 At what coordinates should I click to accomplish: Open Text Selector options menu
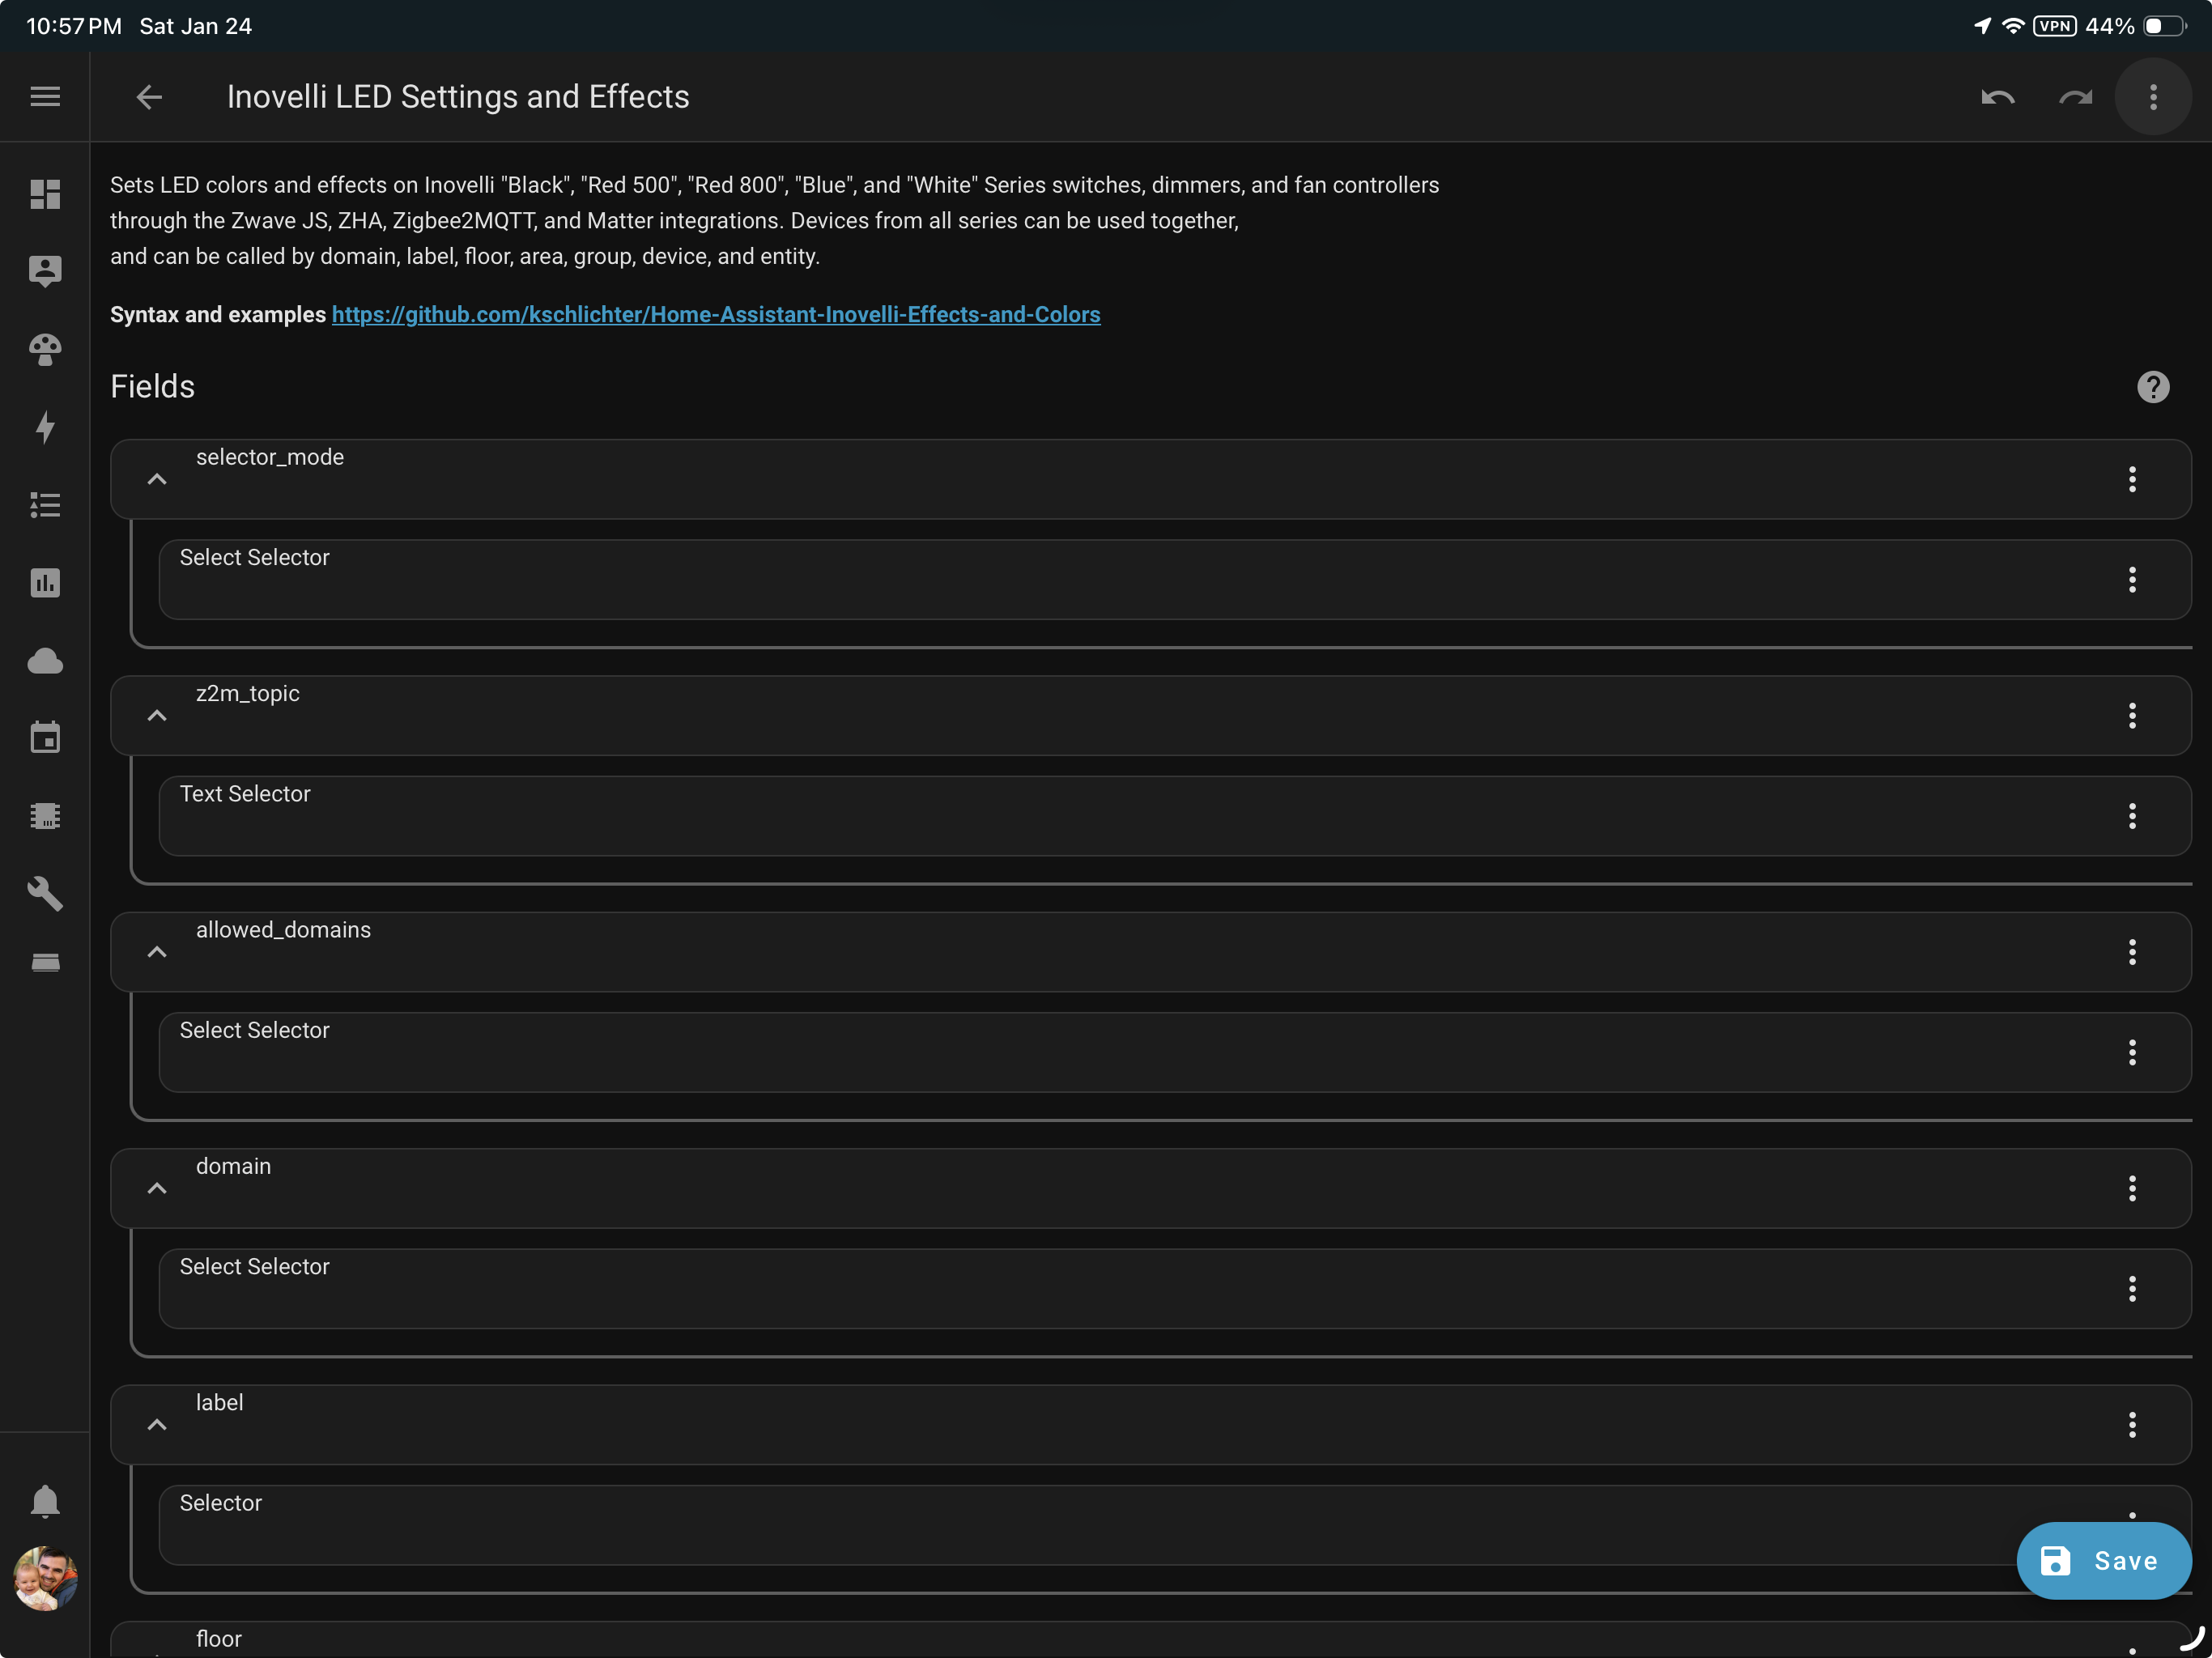coord(2132,816)
